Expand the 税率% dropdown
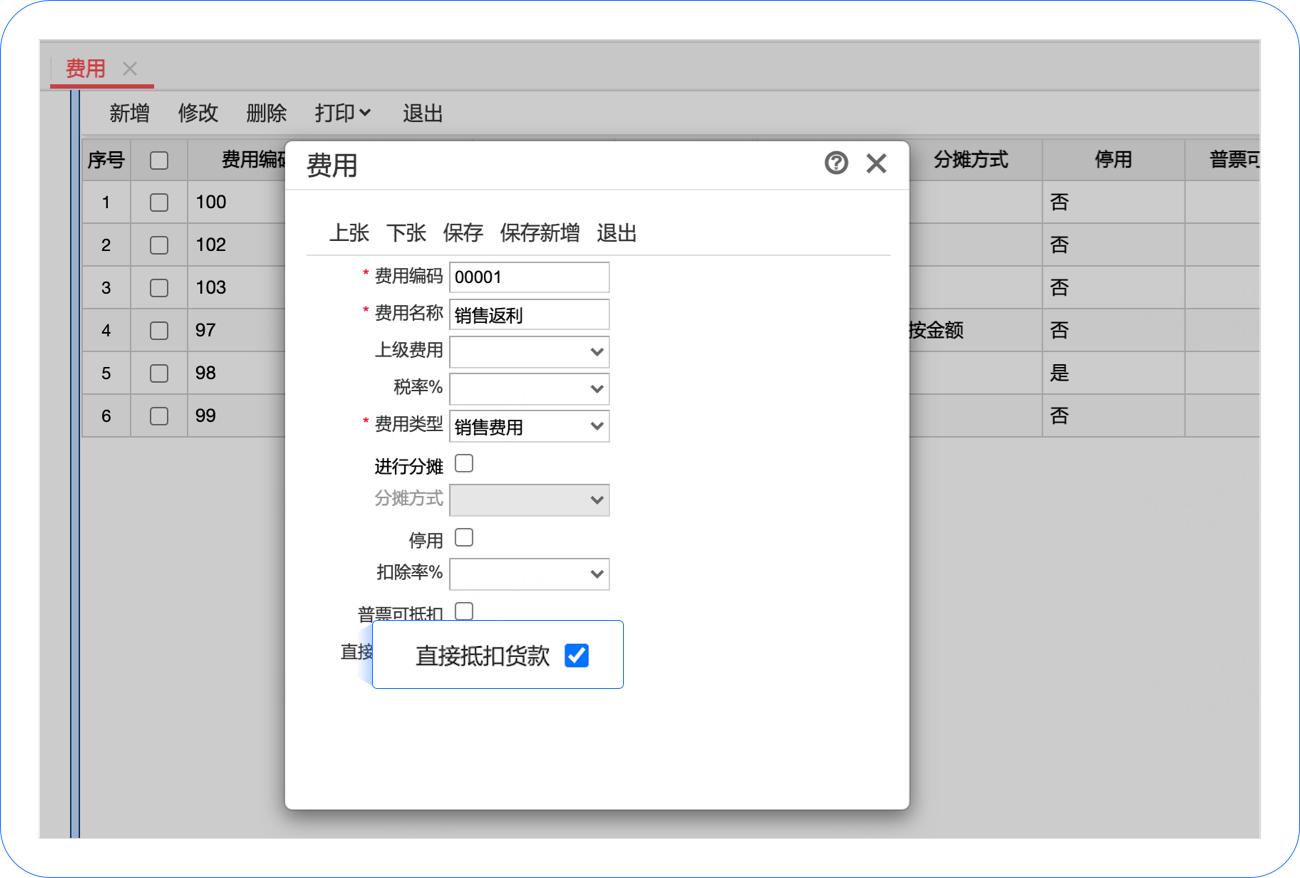Viewport: 1300px width, 878px height. tap(530, 389)
